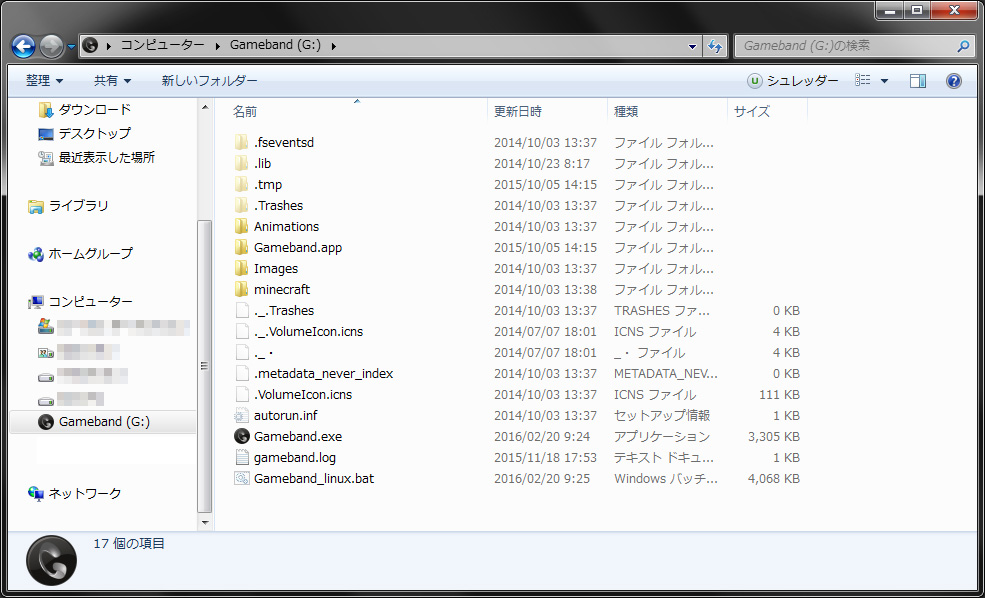Open the 共有 menu
Viewport: 985px width, 598px height.
pyautogui.click(x=112, y=80)
